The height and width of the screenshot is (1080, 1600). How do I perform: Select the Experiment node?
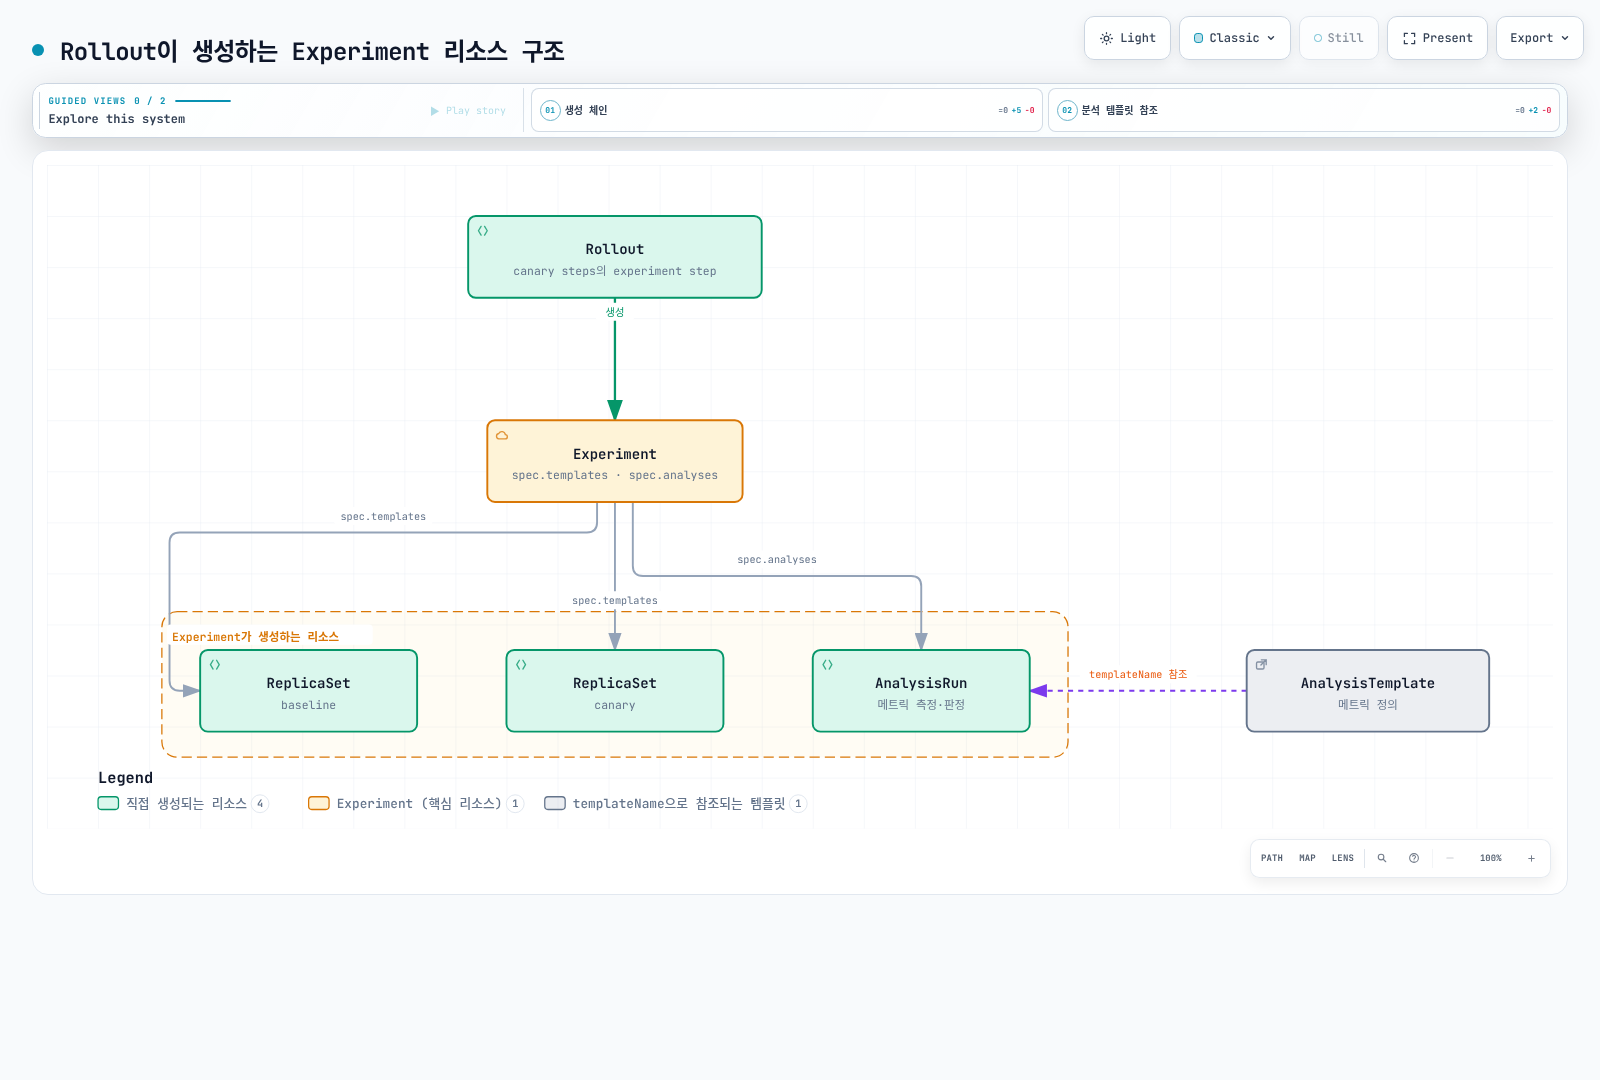[x=615, y=461]
